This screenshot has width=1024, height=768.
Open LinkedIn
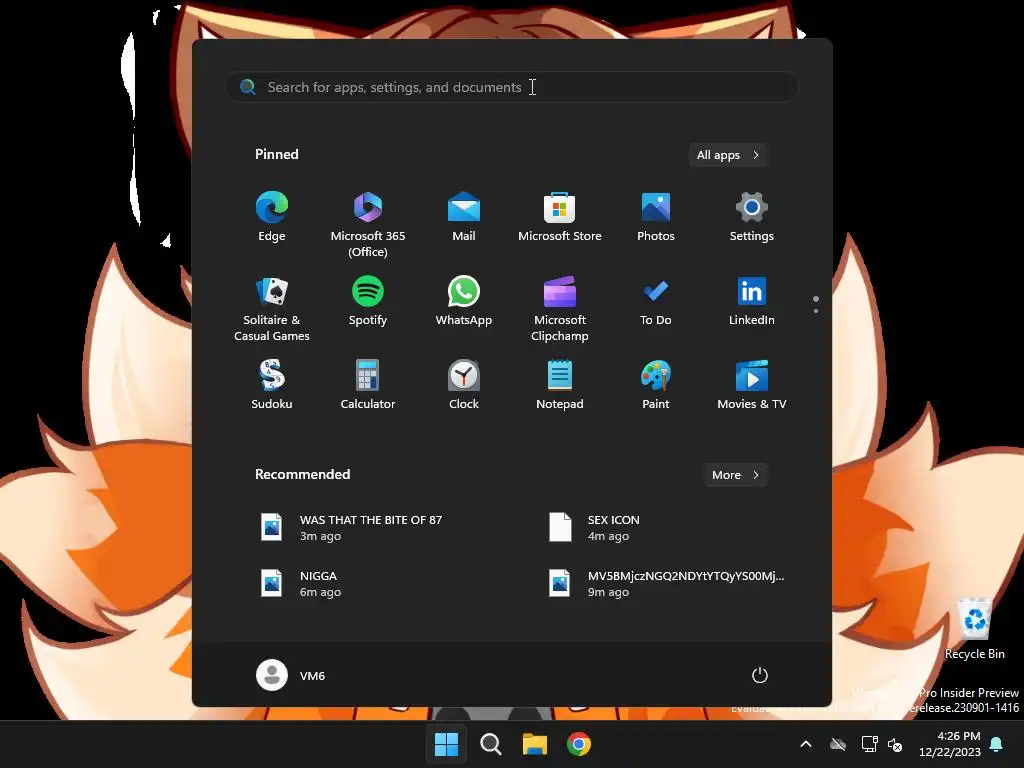(x=752, y=301)
